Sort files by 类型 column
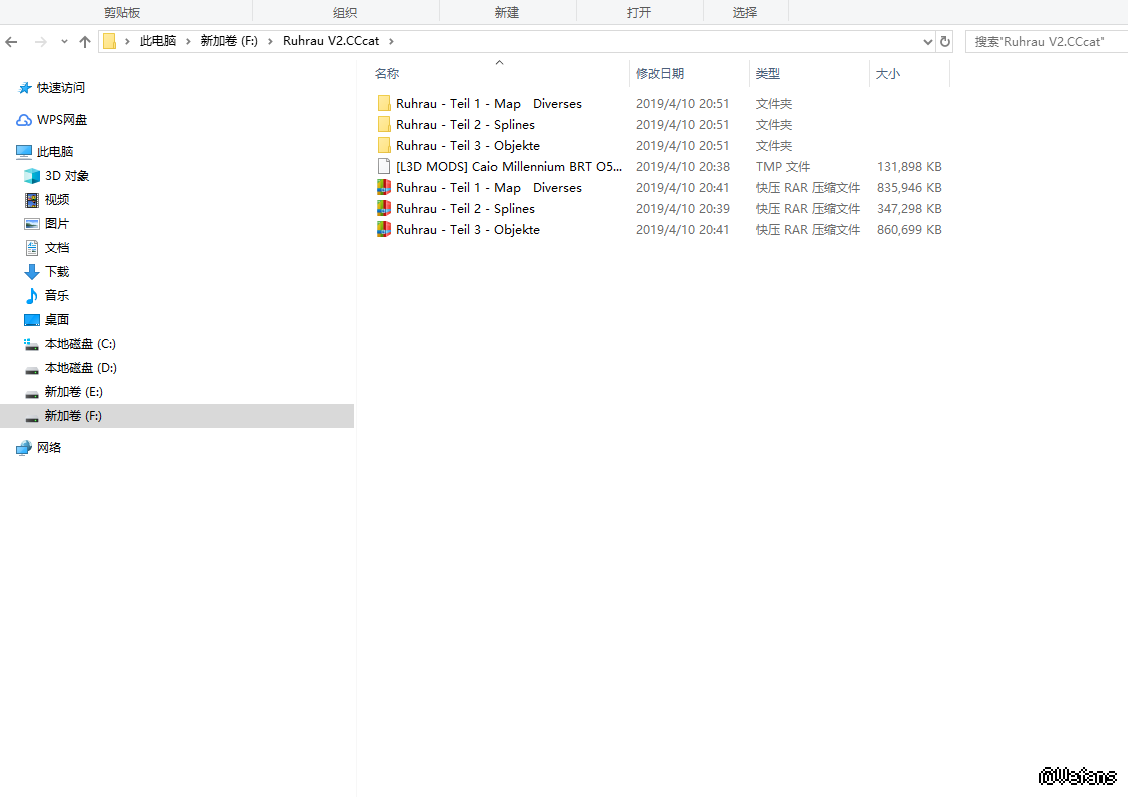Viewport: 1128px width, 797px height. [x=768, y=73]
